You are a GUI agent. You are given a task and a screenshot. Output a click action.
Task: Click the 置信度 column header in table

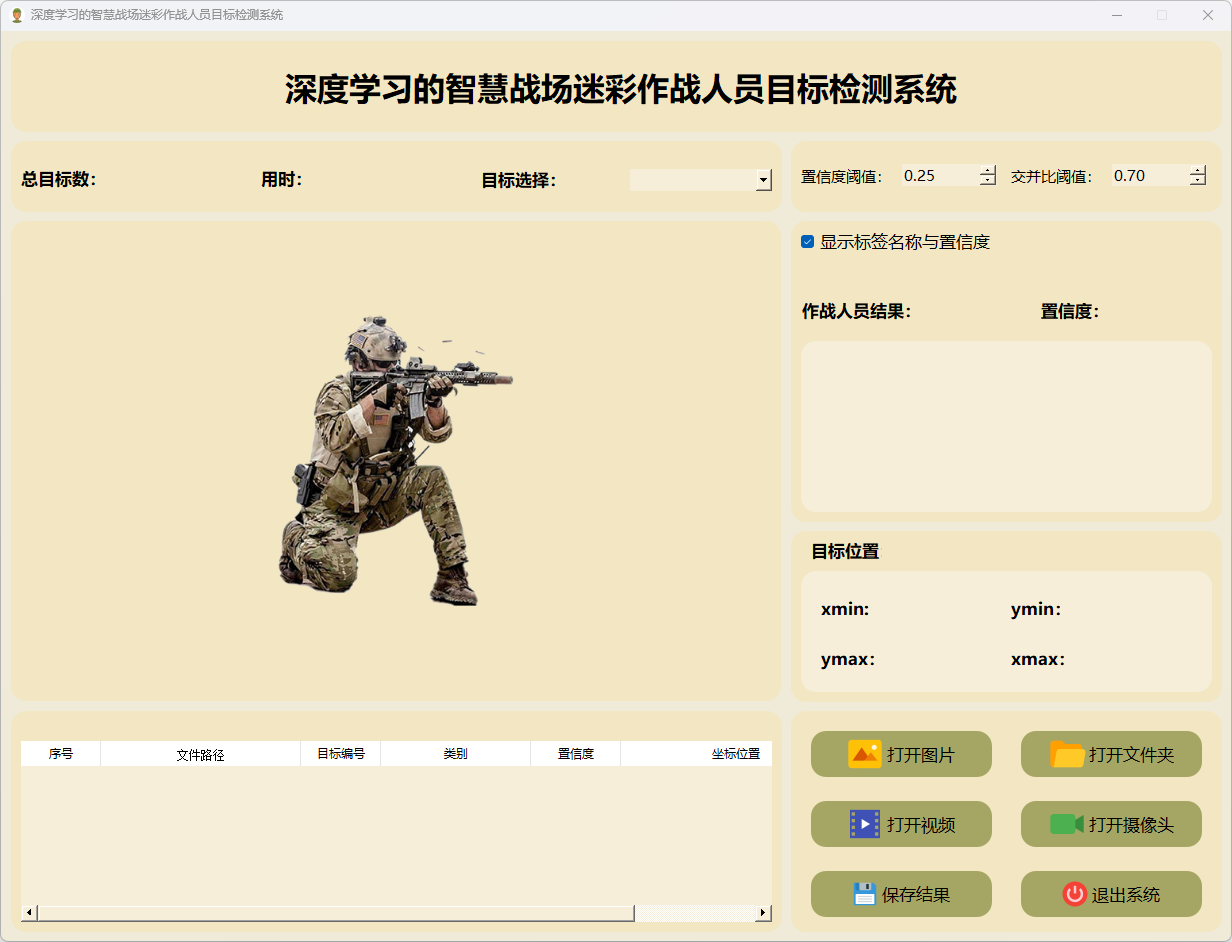(575, 754)
